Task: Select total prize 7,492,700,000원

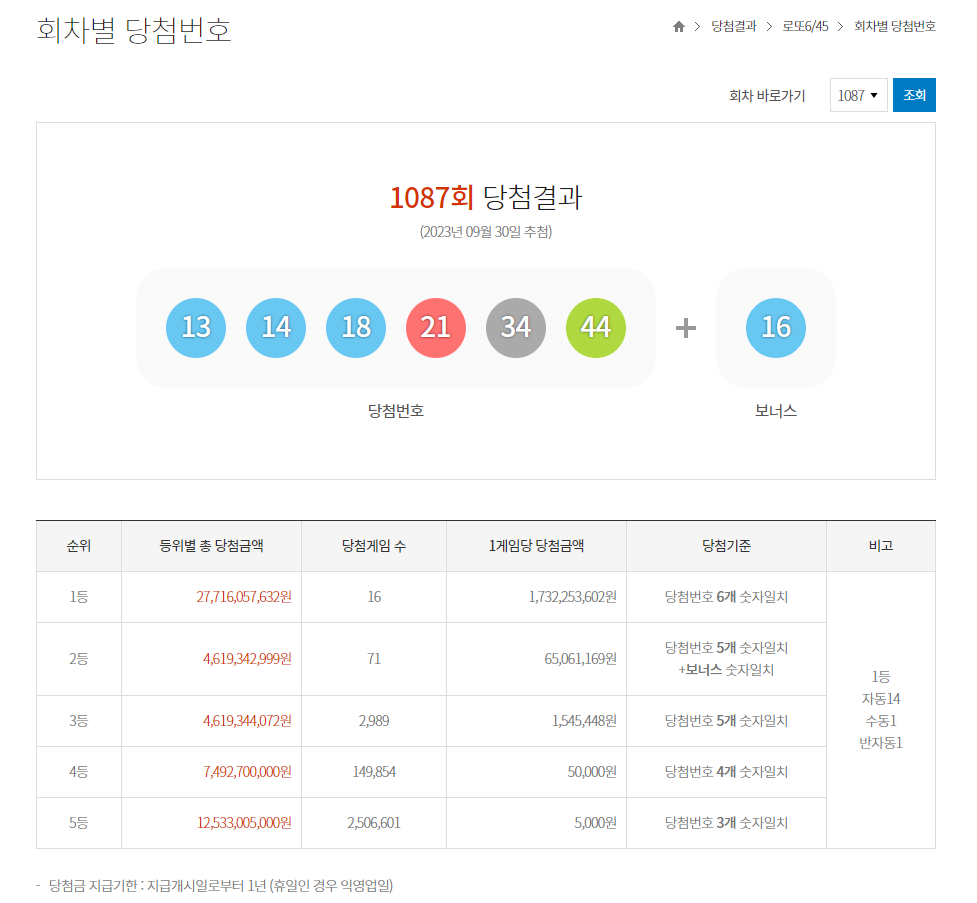Action: pyautogui.click(x=247, y=772)
